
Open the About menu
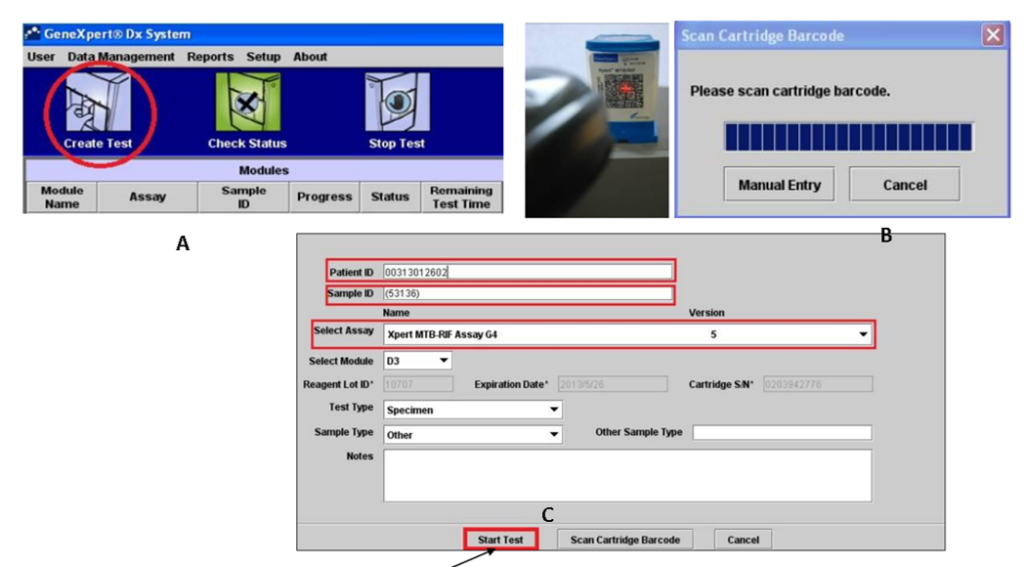coord(310,57)
